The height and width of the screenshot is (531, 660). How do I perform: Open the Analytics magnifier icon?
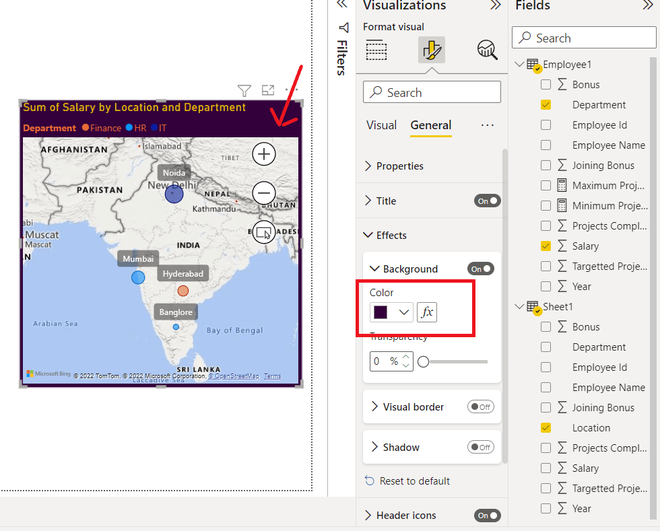pos(487,50)
